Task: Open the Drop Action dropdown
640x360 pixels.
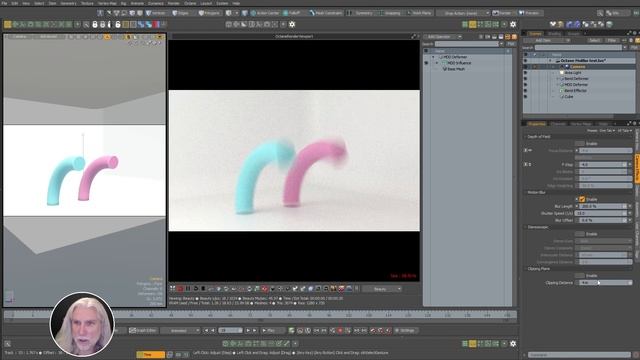Action: (463, 13)
